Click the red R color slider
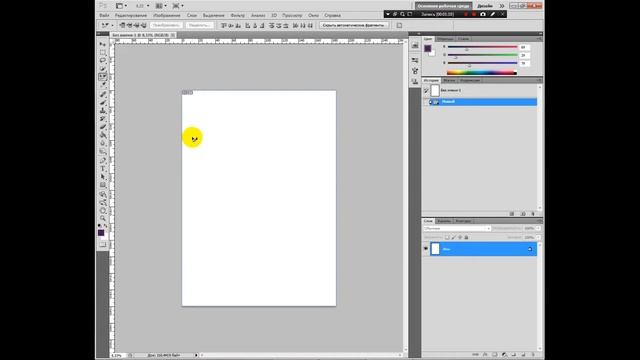 click(x=482, y=47)
